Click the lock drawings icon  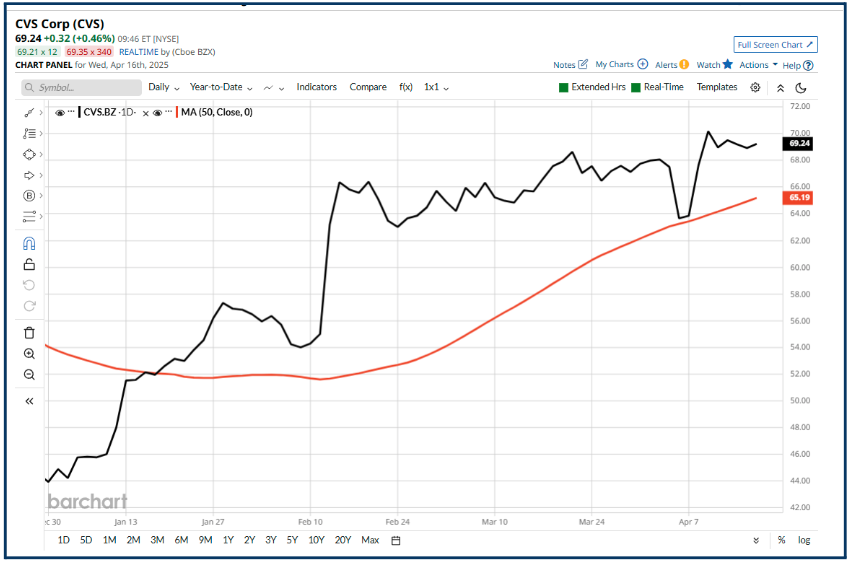pos(29,264)
